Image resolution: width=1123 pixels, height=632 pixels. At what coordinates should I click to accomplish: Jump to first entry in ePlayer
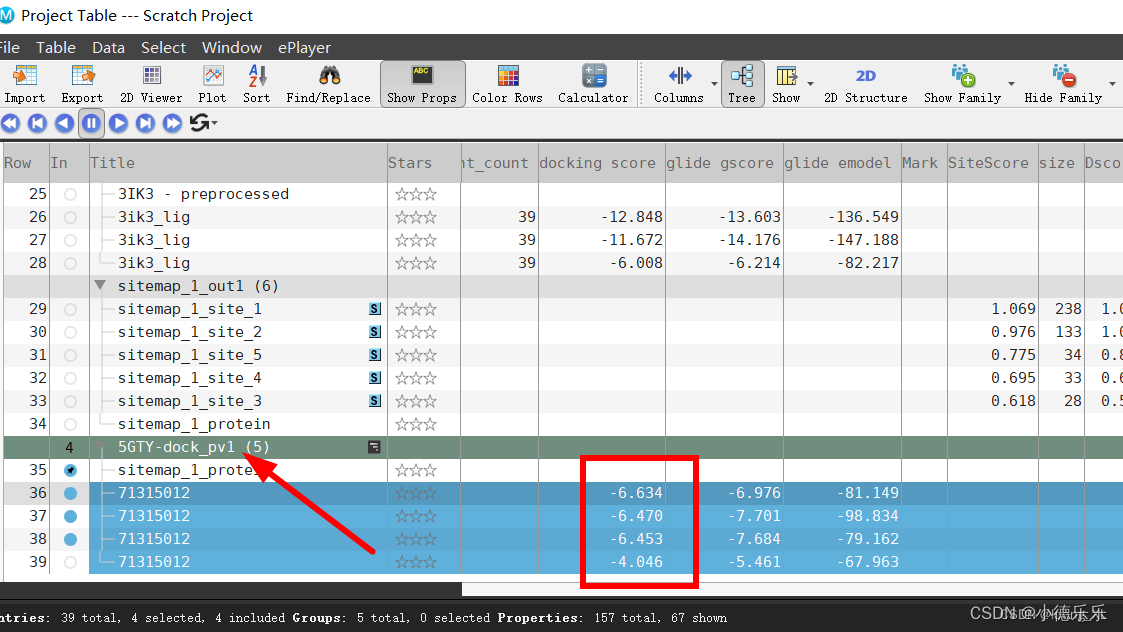[37, 123]
